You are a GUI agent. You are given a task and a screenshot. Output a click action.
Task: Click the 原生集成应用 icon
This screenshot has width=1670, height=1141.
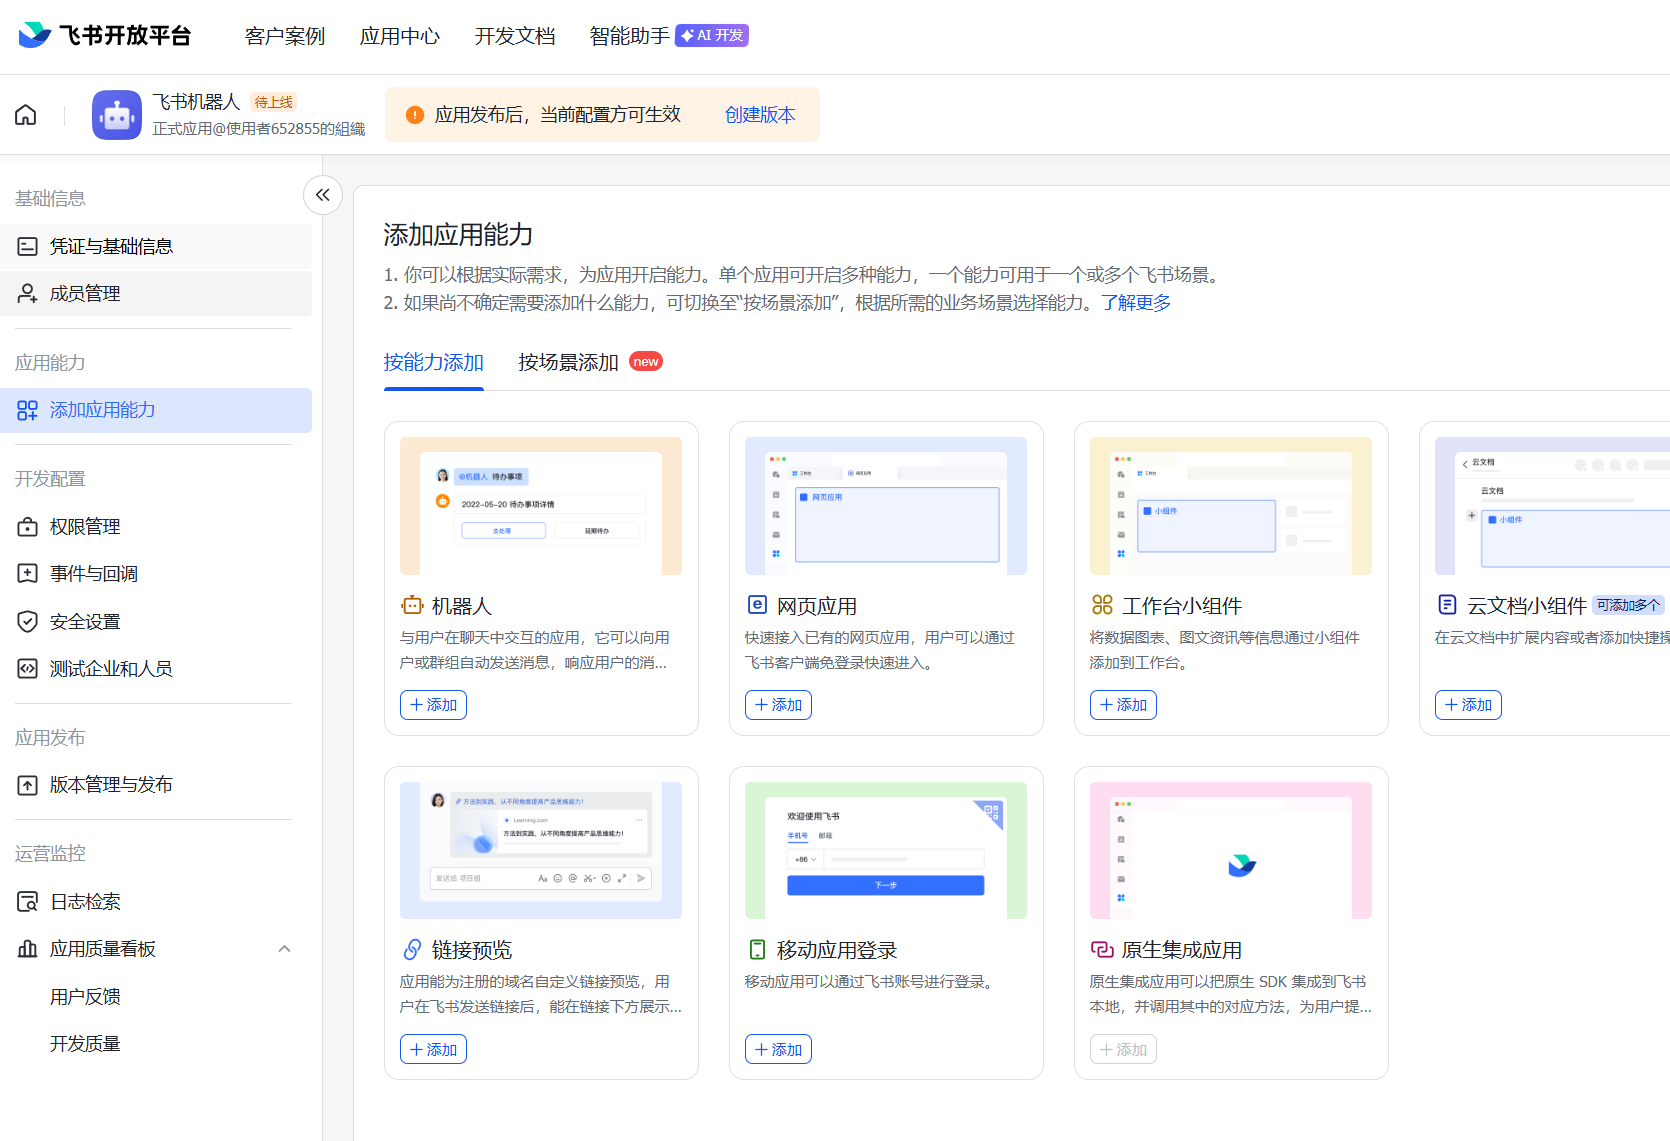[1102, 950]
